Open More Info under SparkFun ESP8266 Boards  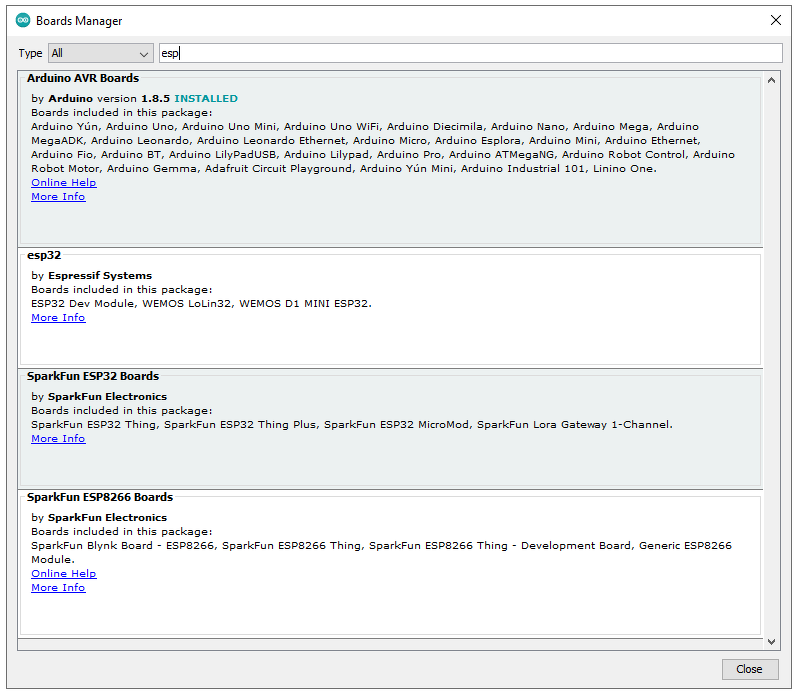[58, 588]
